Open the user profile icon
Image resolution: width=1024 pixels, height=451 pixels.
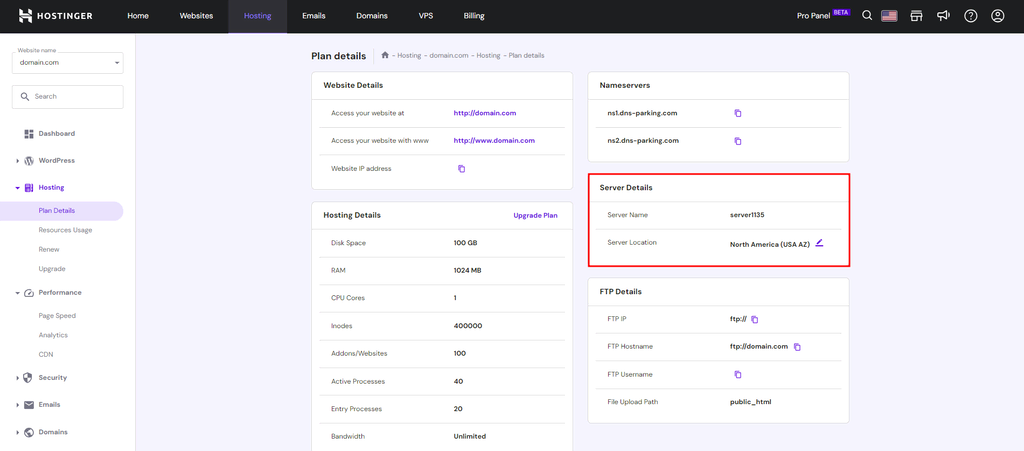997,16
